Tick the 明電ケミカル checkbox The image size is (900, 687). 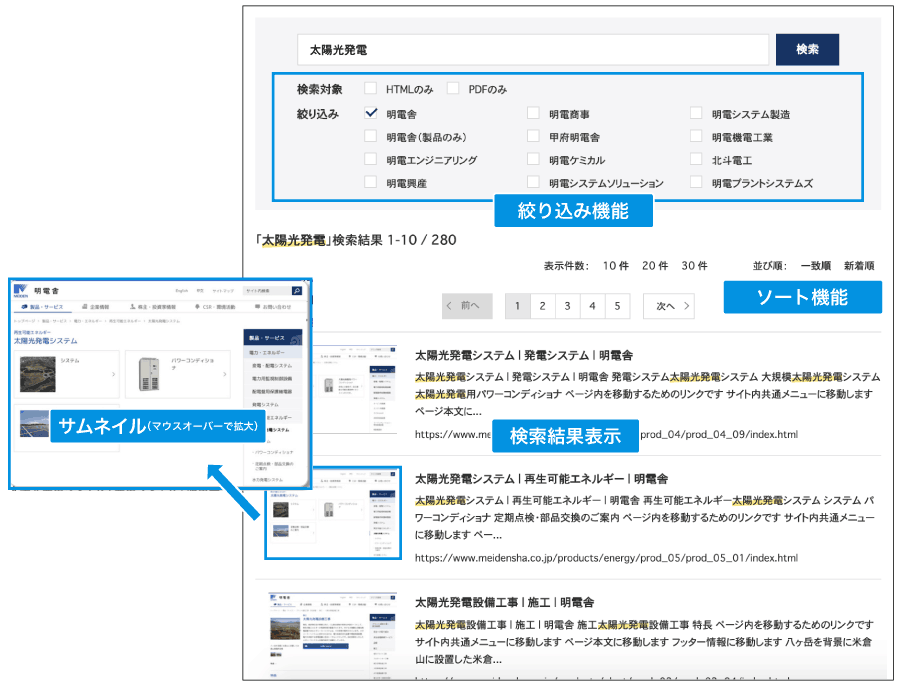coord(533,160)
